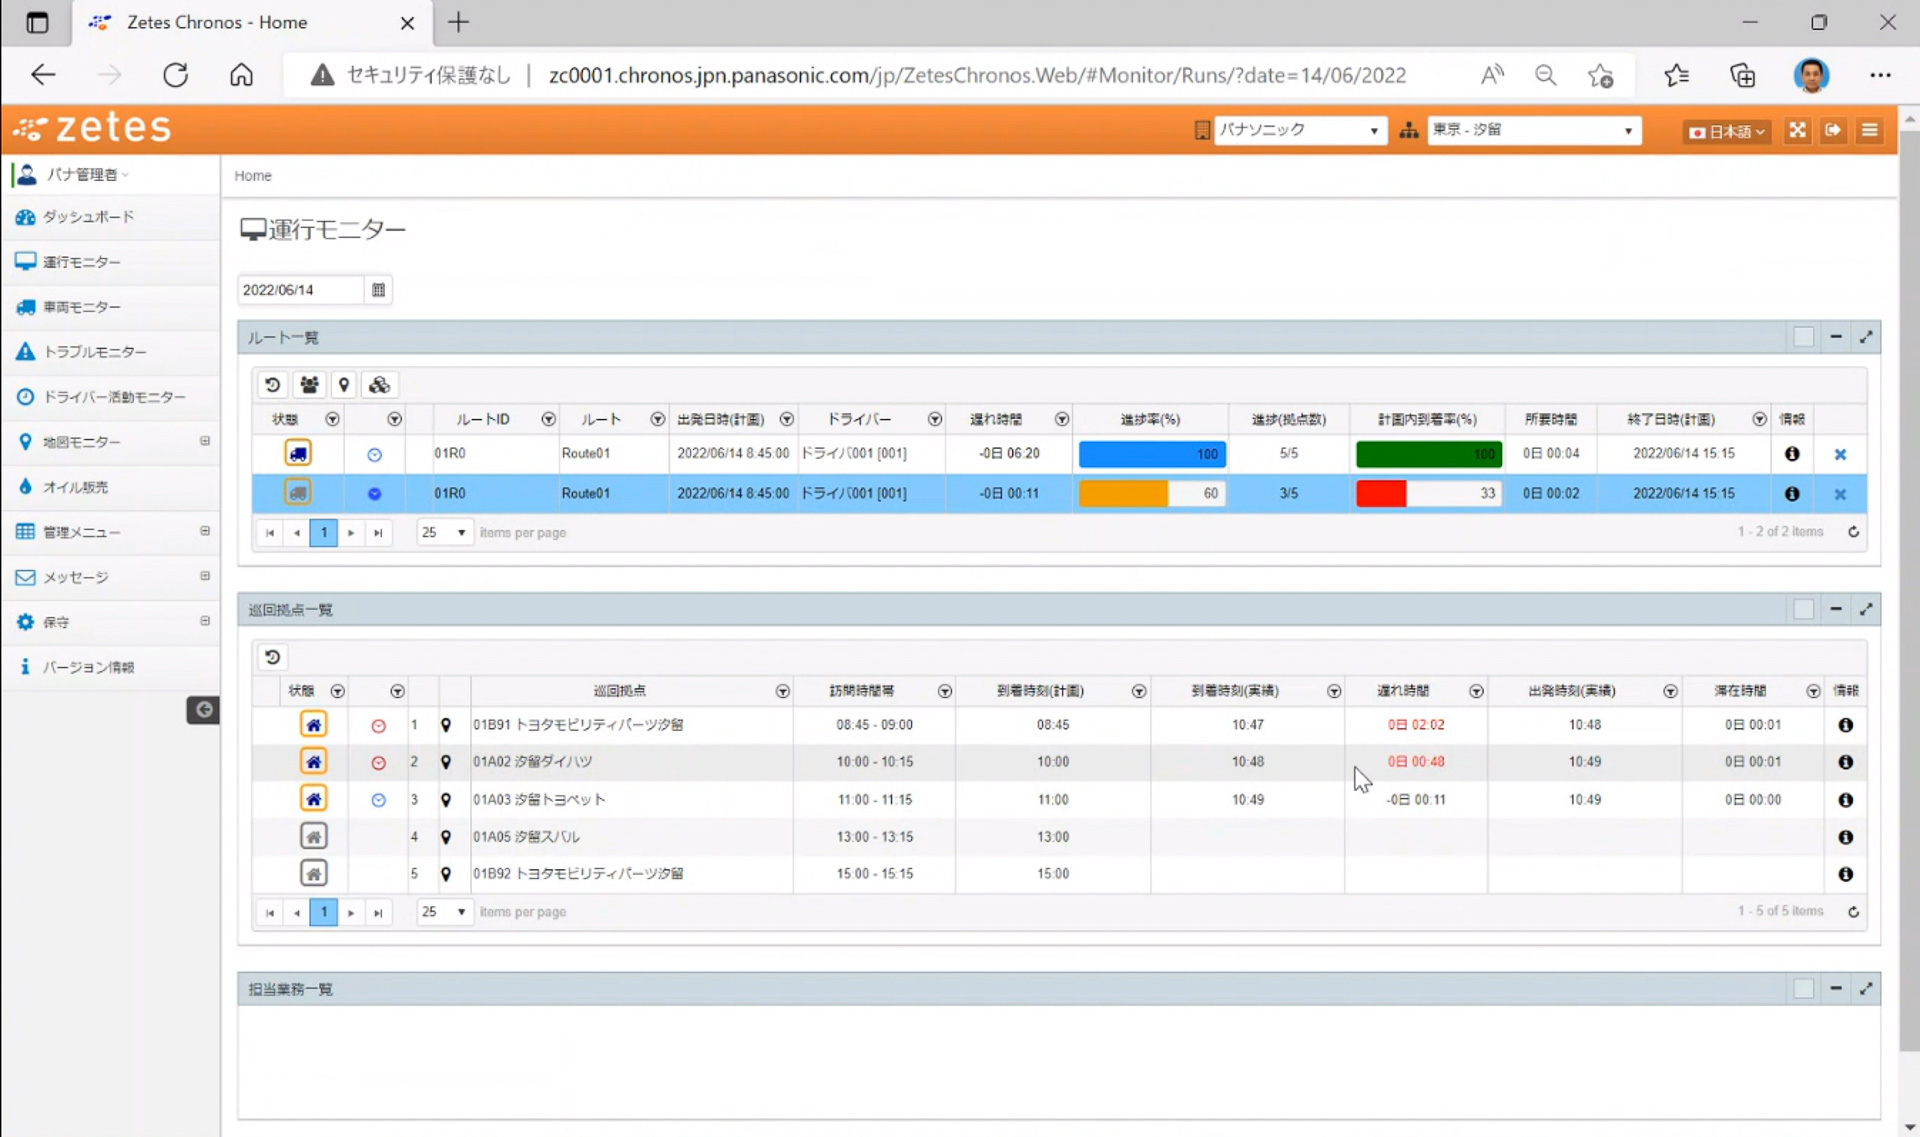Image resolution: width=1920 pixels, height=1137 pixels.
Task: Open the 東京 - 汐留 site dropdown
Action: point(1533,130)
